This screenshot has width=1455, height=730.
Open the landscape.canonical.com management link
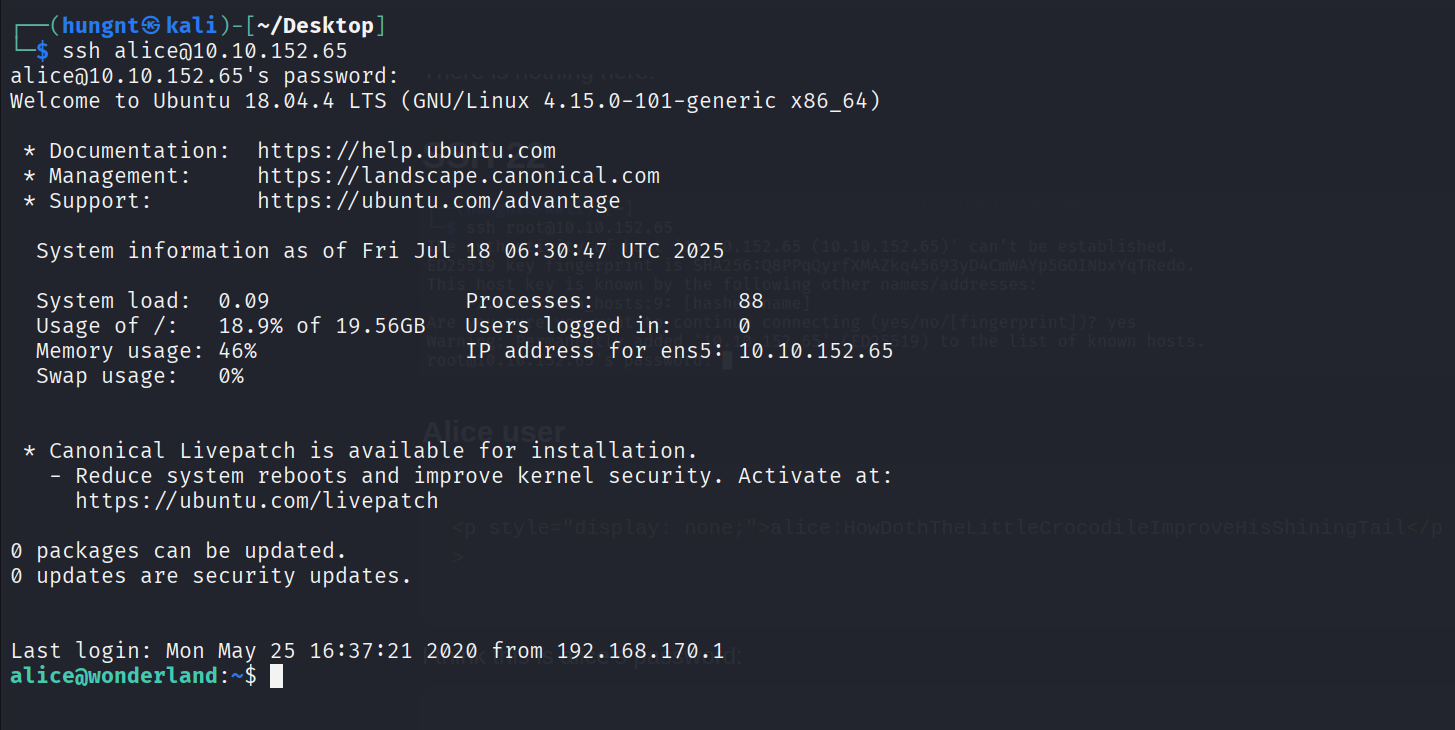point(458,176)
